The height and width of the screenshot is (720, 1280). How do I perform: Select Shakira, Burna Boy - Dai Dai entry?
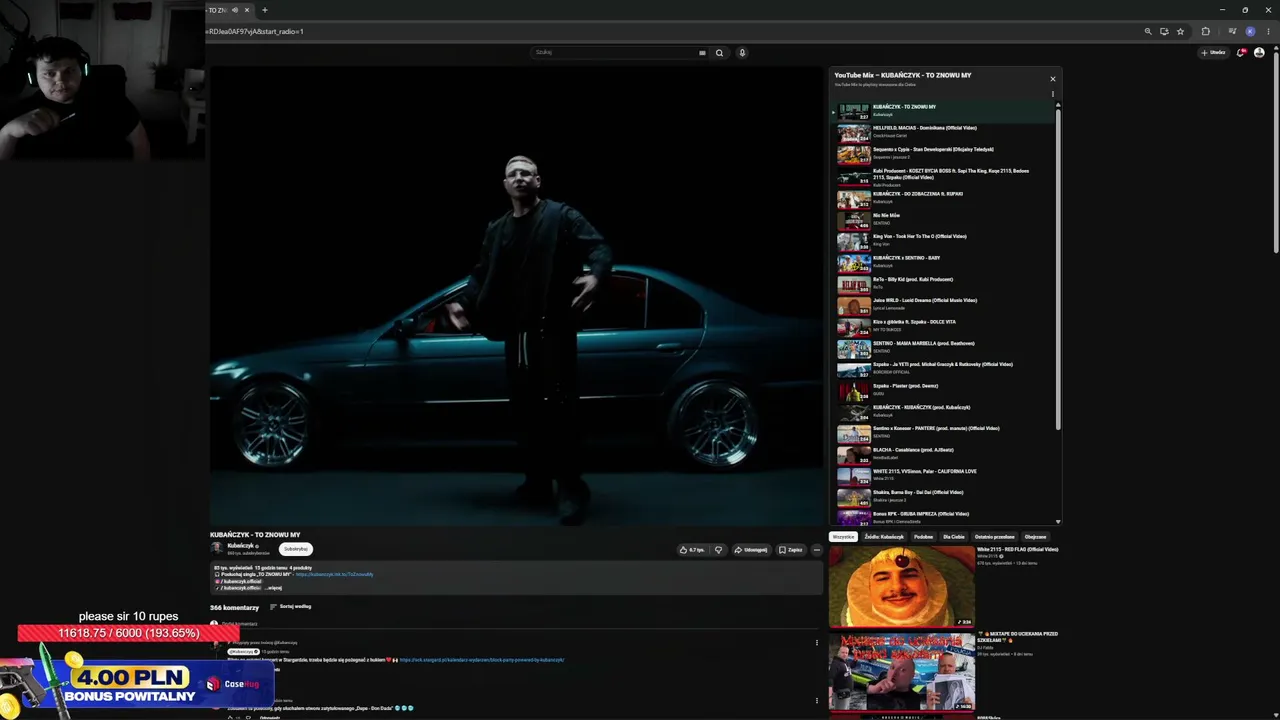pos(945,496)
